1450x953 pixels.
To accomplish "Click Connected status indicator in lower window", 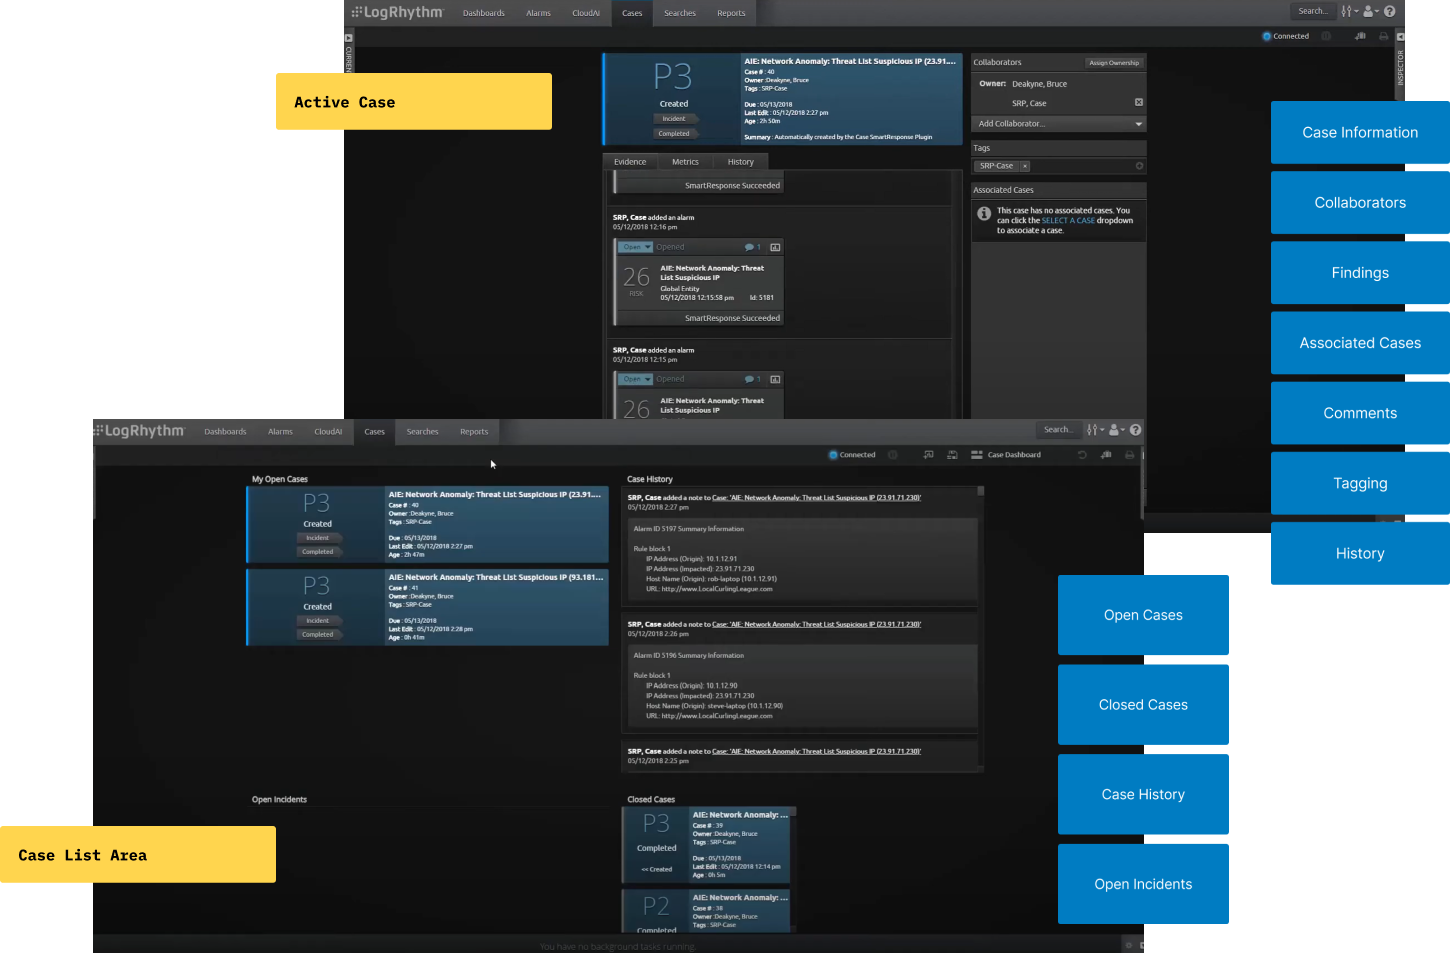I will click(852, 455).
